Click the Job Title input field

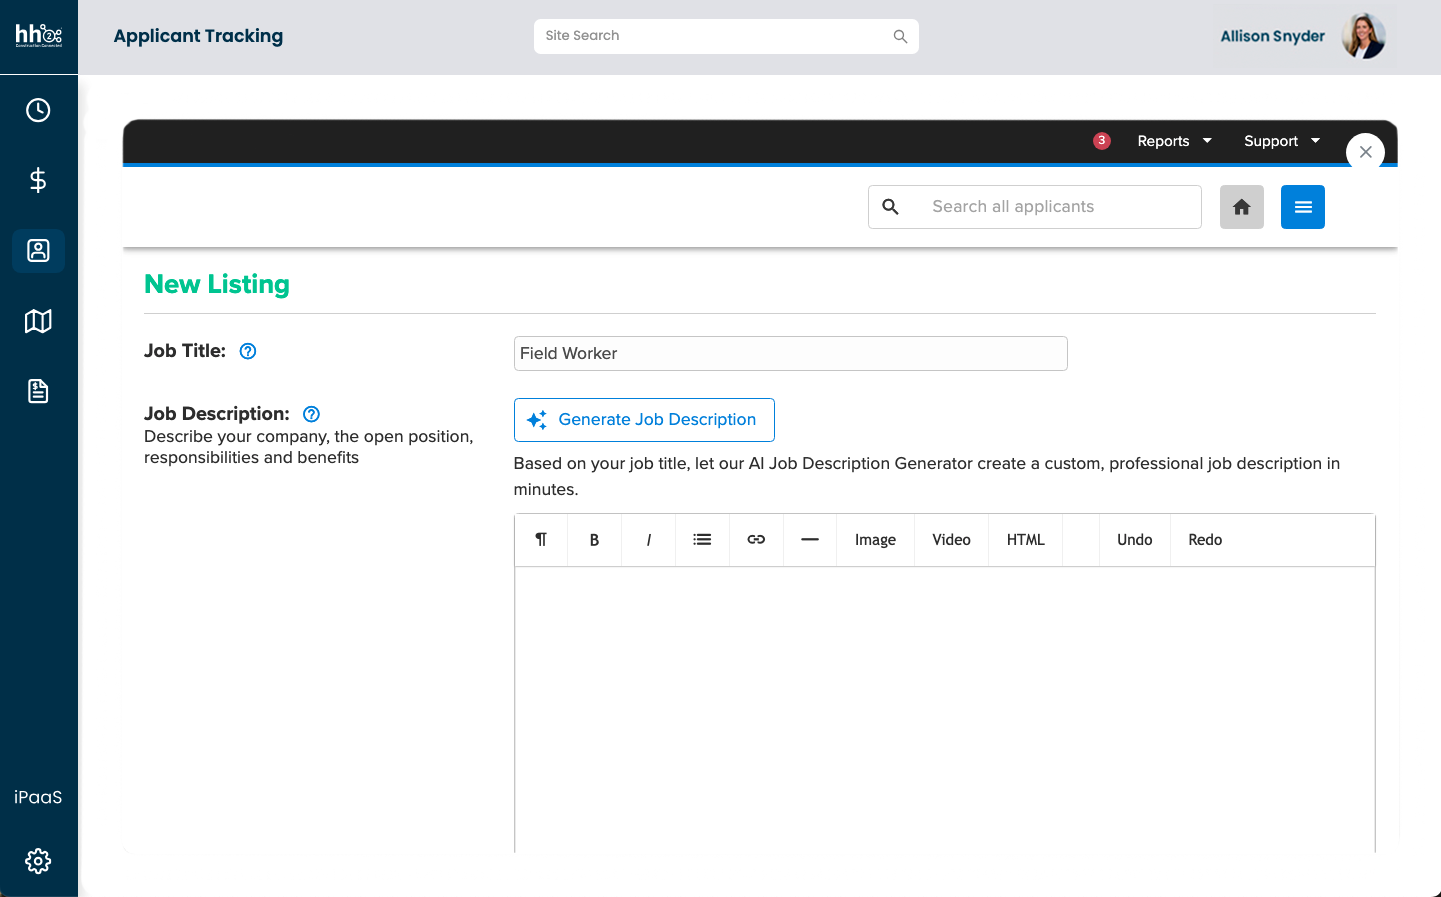click(790, 354)
